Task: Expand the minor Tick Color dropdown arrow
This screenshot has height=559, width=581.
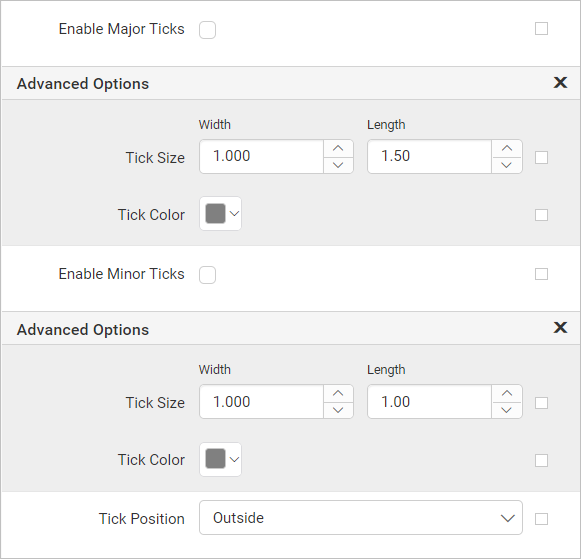Action: pyautogui.click(x=234, y=460)
